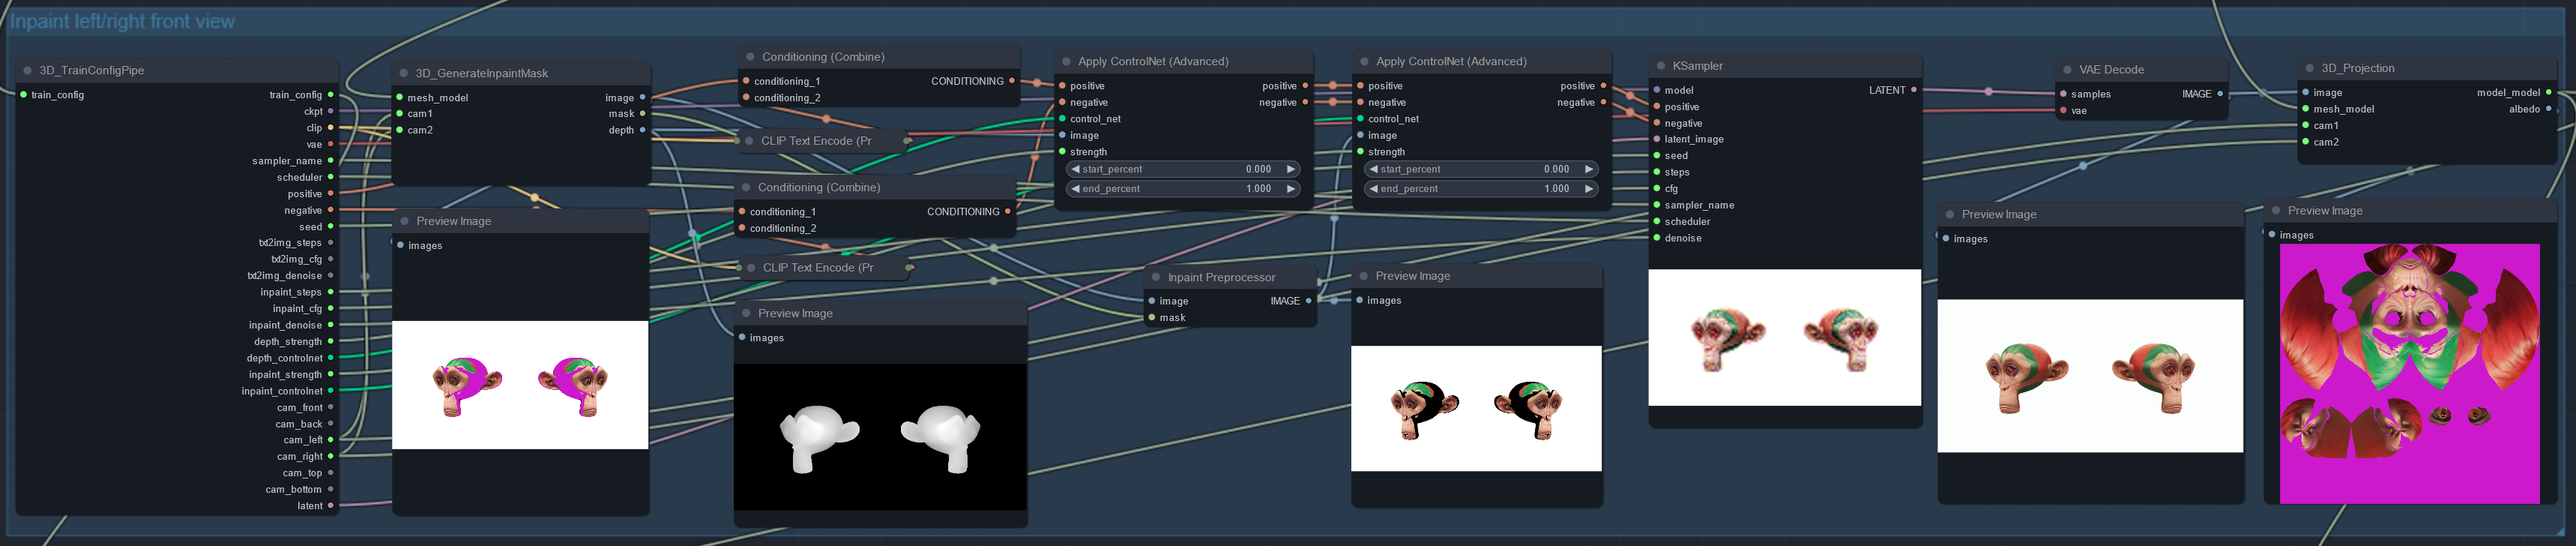2576x546 pixels.
Task: Collapse the 3D_Projection node via its title dot
Action: [2309, 69]
